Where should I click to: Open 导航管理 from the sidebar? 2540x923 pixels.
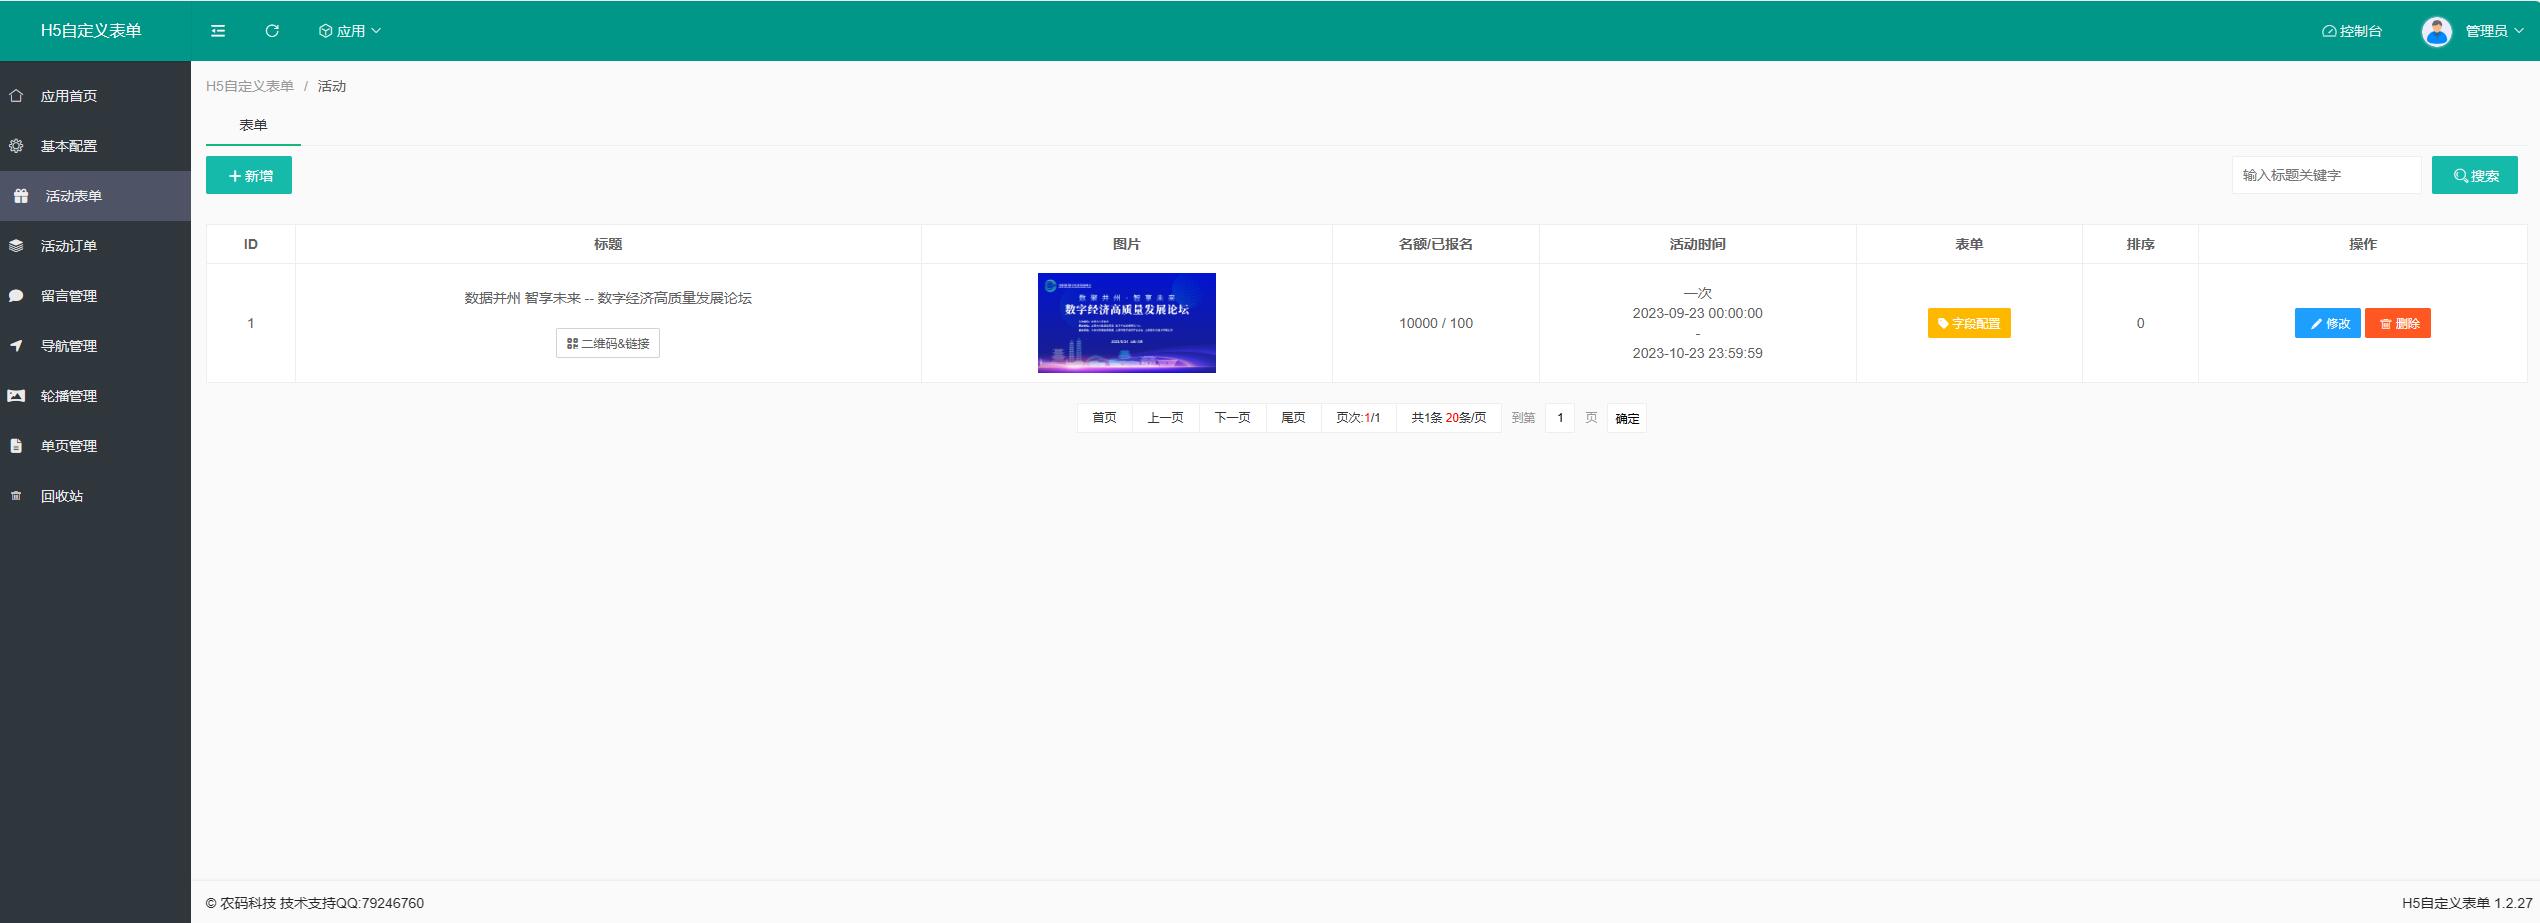pos(68,345)
